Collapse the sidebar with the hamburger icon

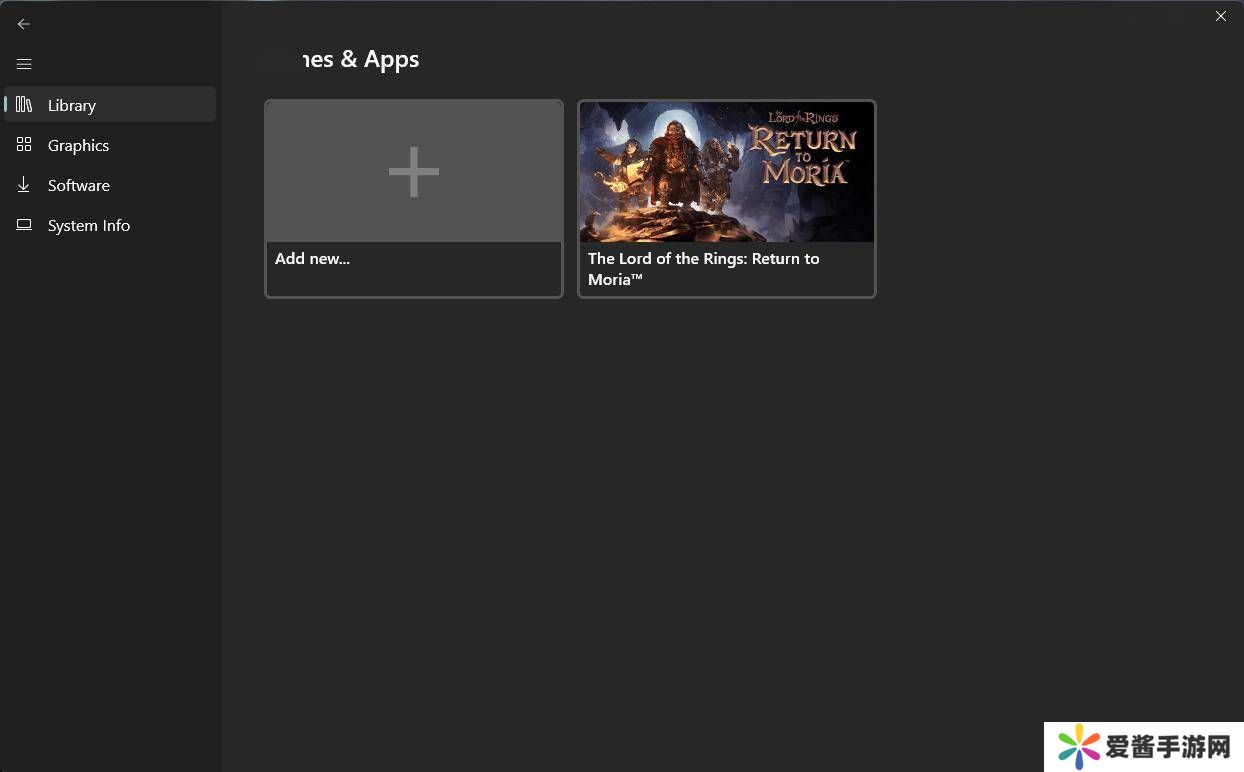coord(24,64)
